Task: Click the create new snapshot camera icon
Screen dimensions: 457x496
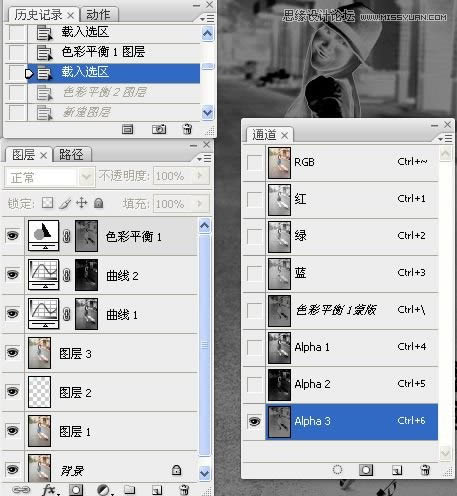Action: (x=159, y=129)
